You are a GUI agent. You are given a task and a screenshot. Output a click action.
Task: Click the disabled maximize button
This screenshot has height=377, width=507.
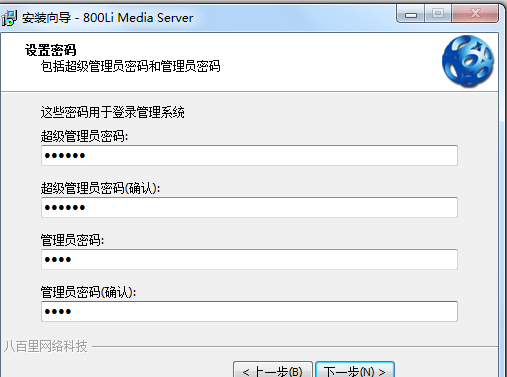(x=438, y=14)
